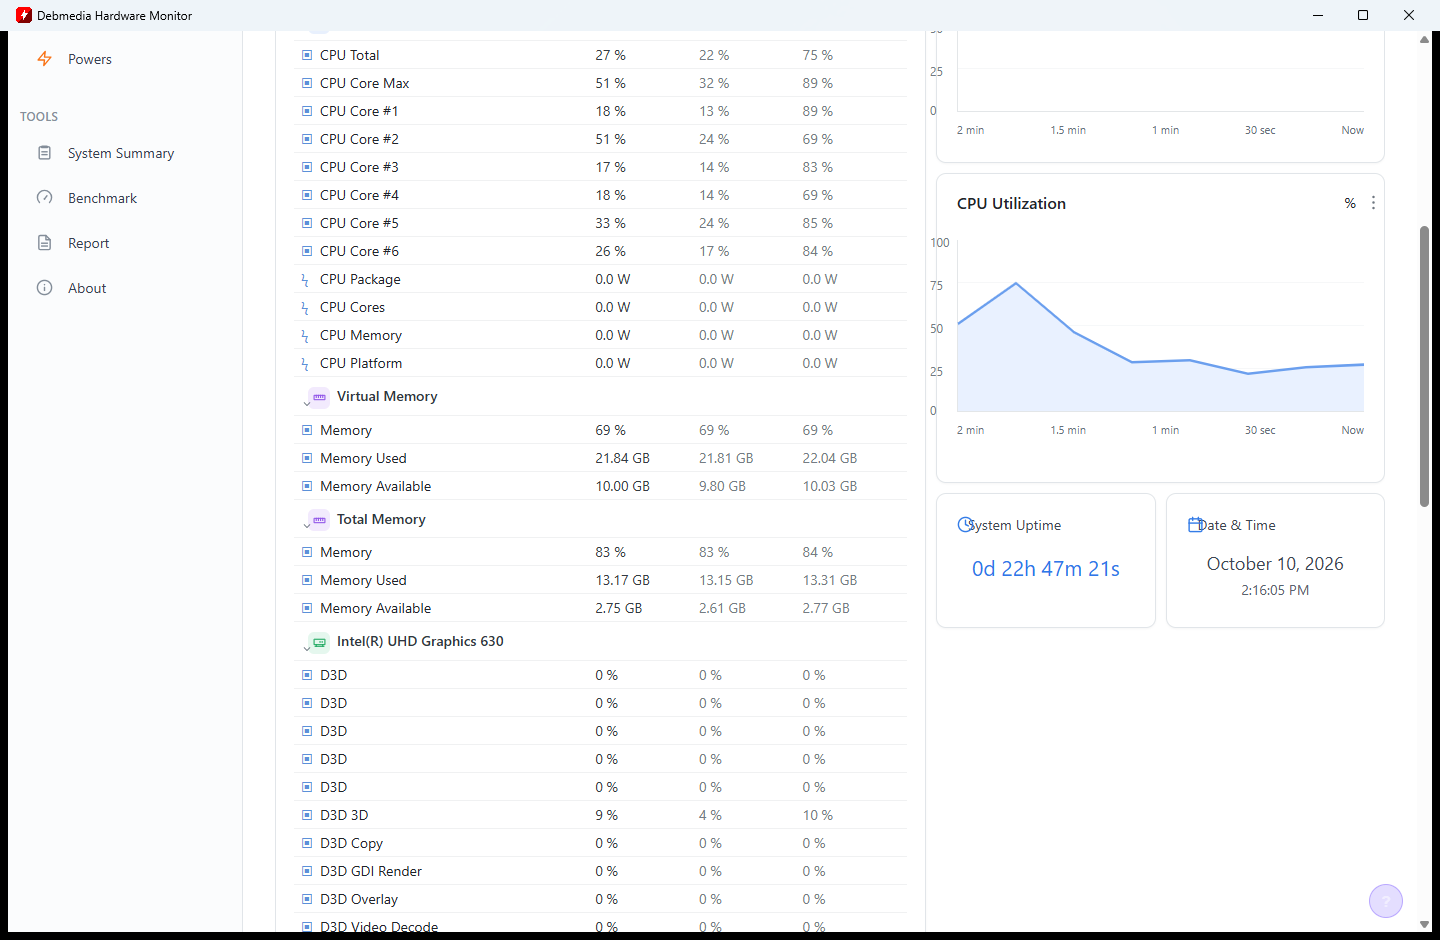Click the Report document icon
The height and width of the screenshot is (940, 1440).
[44, 243]
